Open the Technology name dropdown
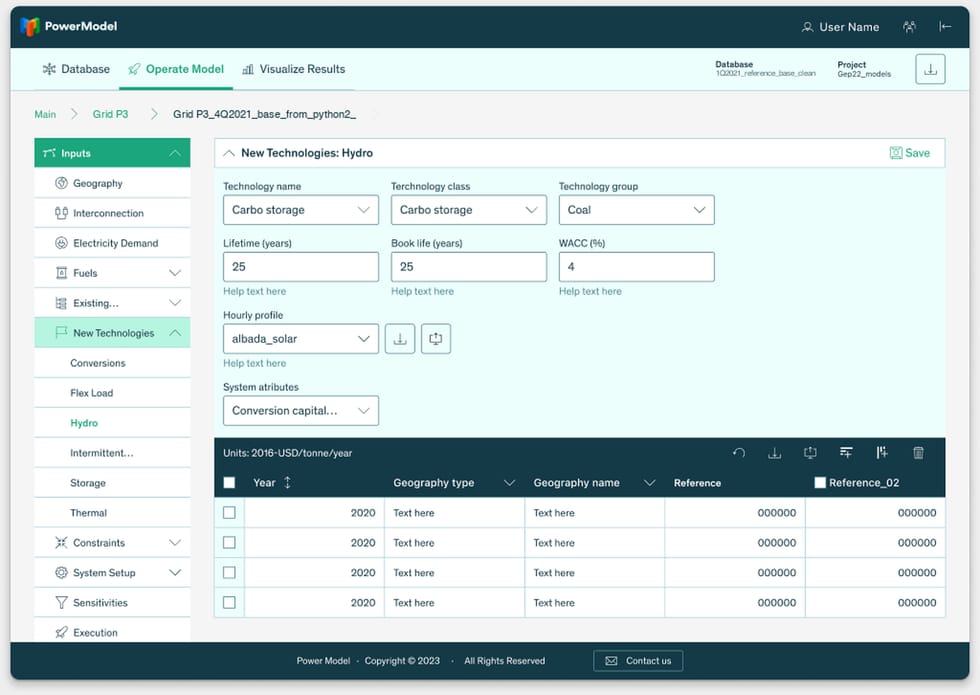Screen dimensions: 980x695 click(301, 210)
